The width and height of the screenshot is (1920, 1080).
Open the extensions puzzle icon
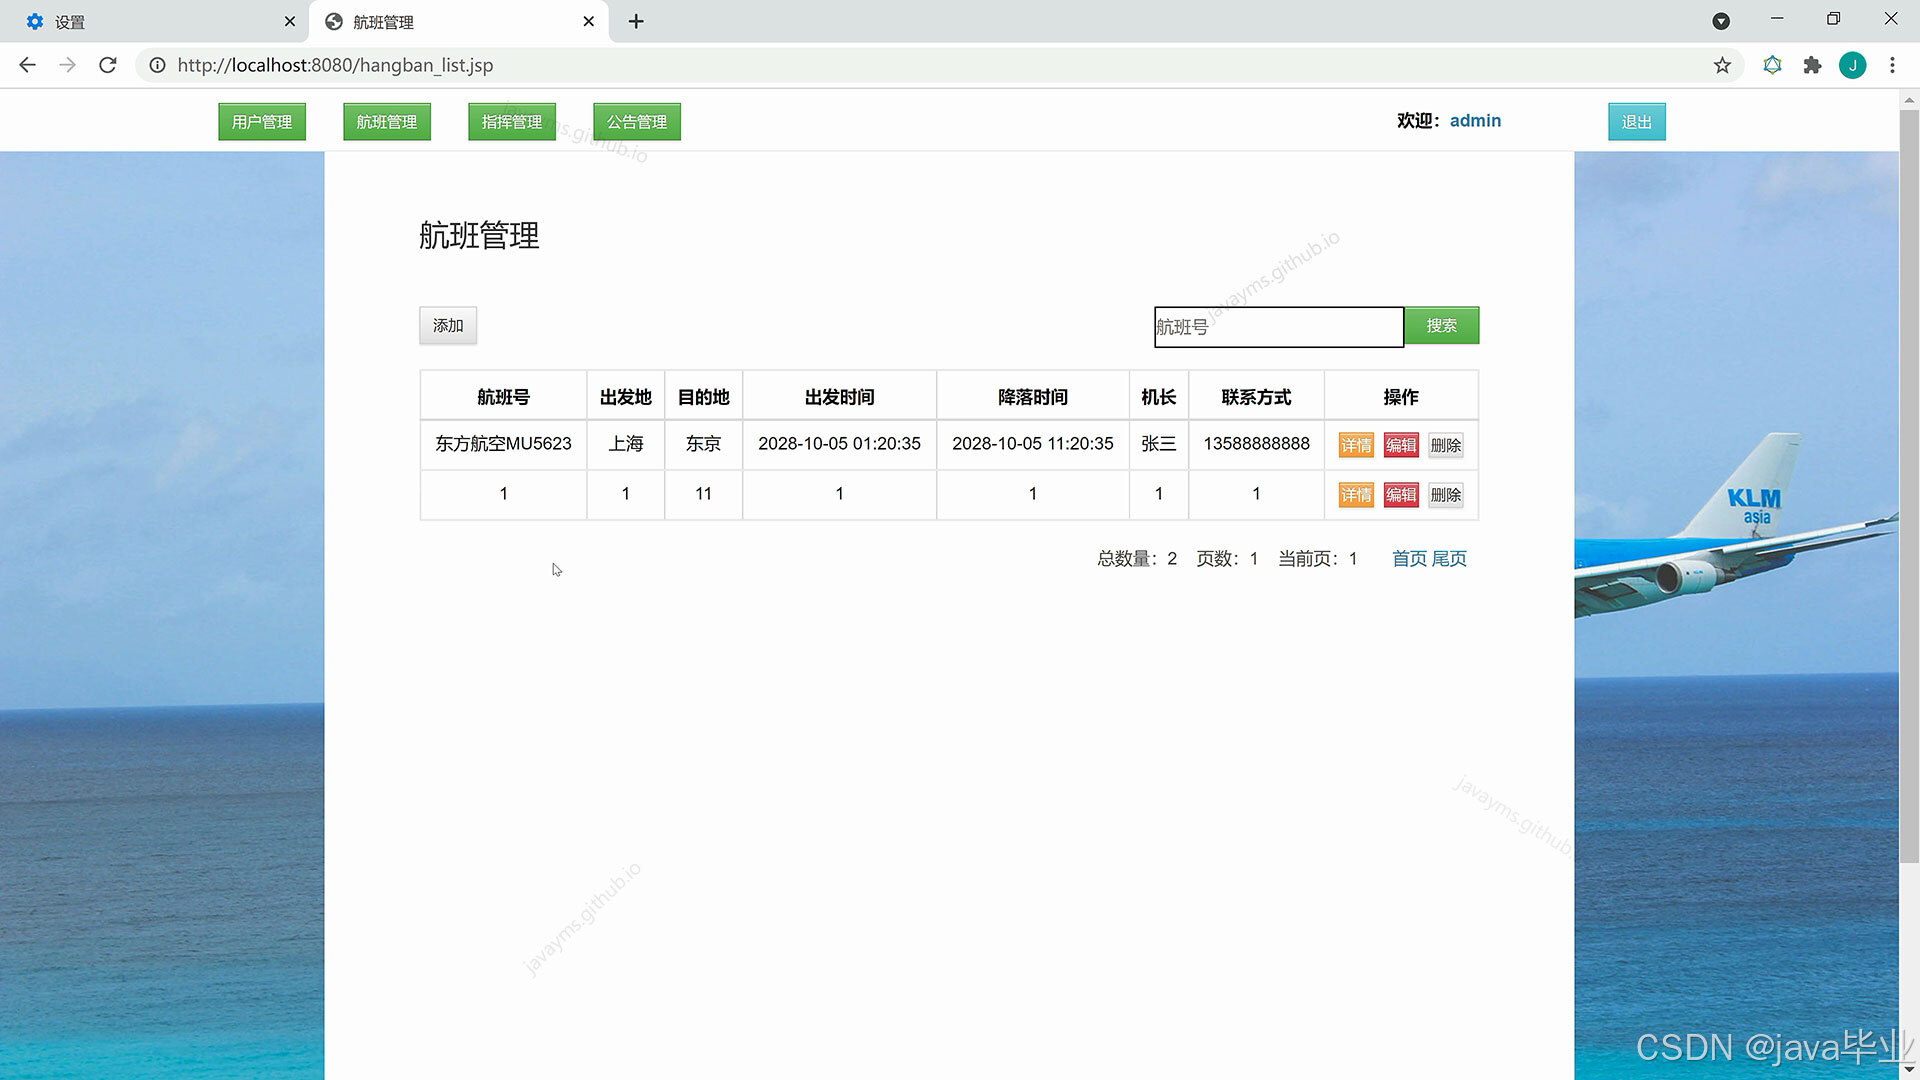click(x=1812, y=65)
